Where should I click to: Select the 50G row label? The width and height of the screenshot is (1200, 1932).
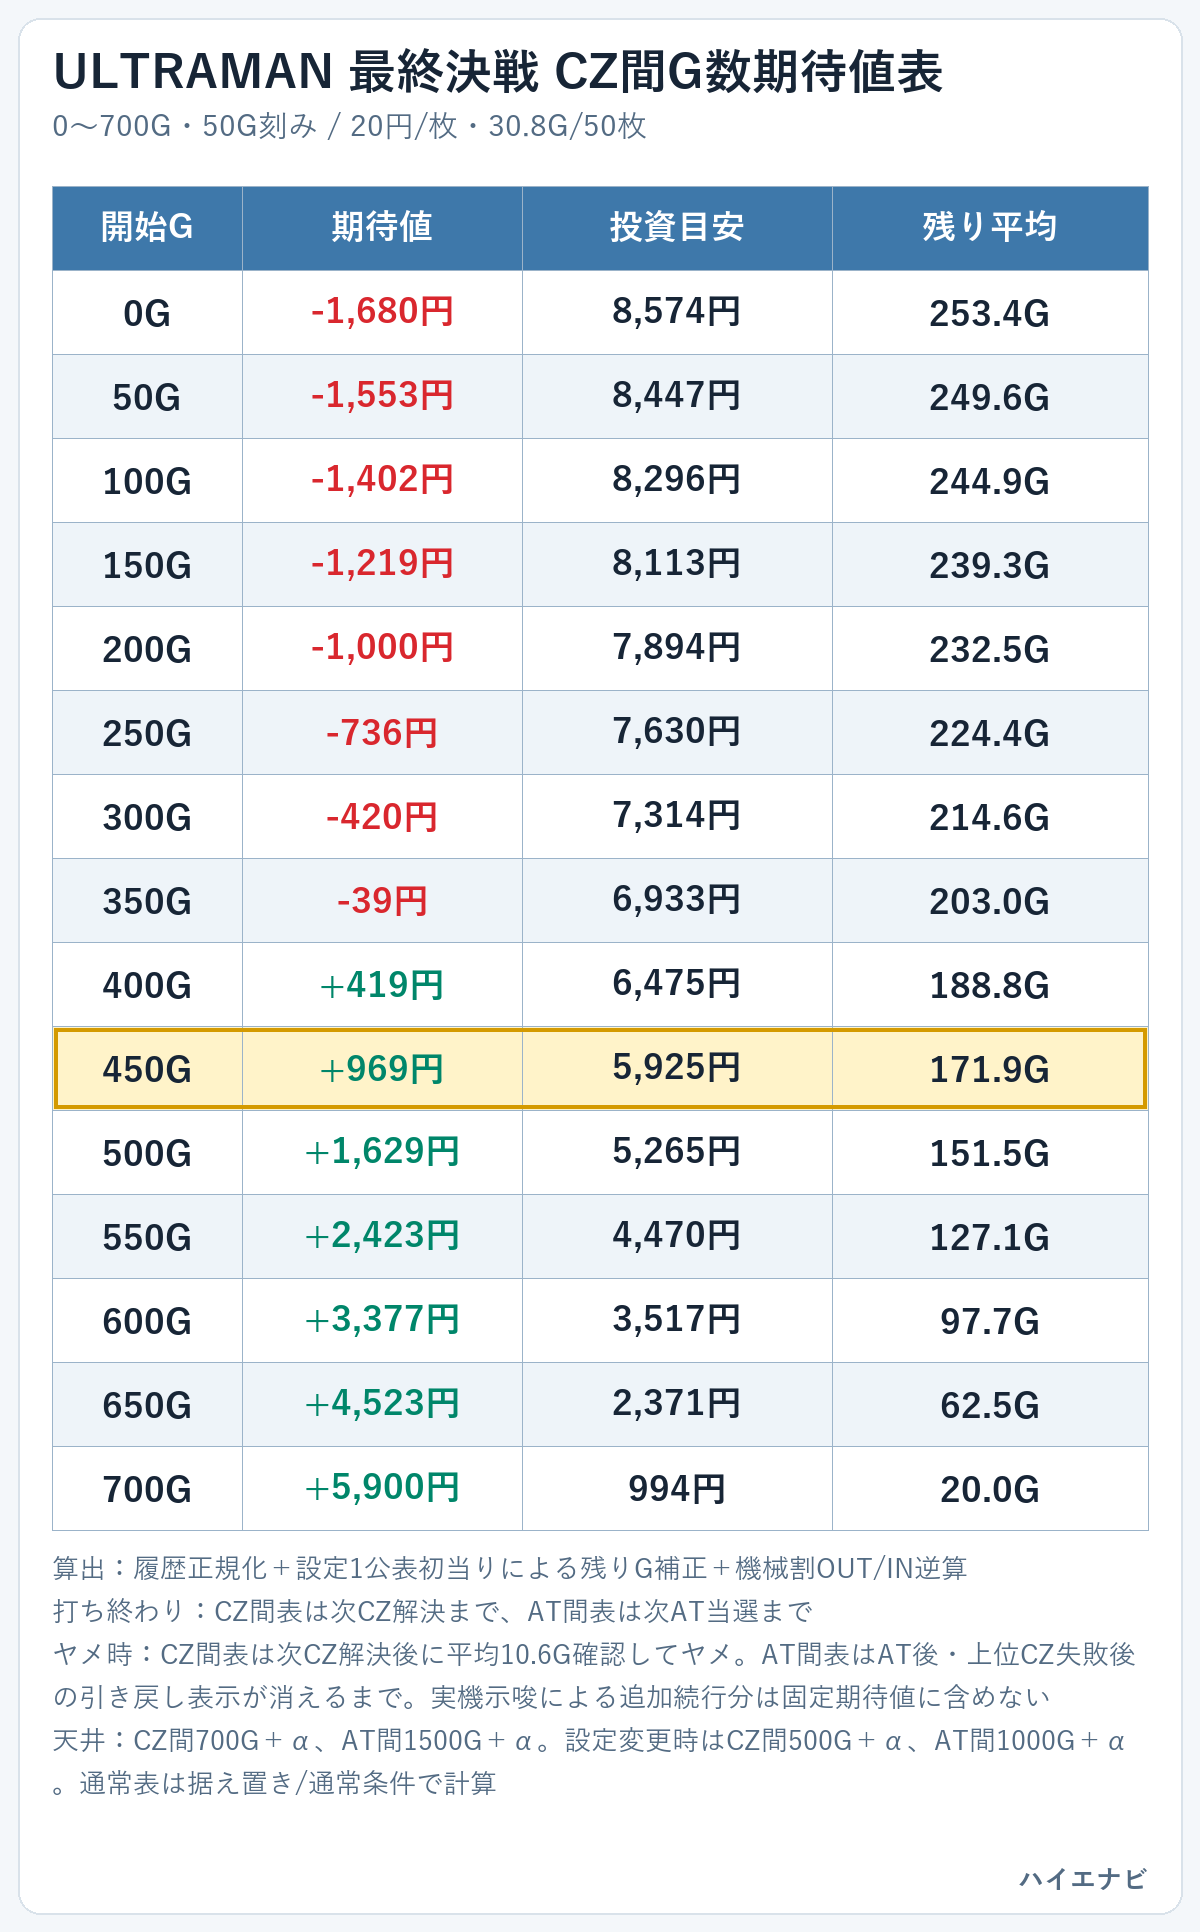click(x=147, y=398)
